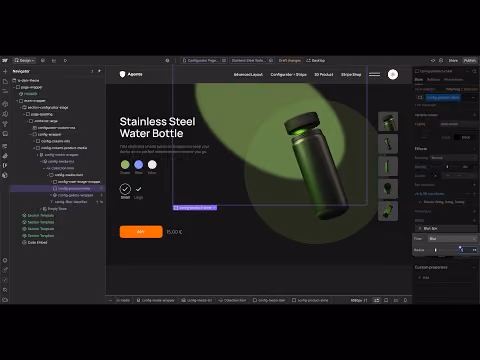The image size is (480, 360).
Task: Open the Configurator Page dropdown
Action: [x=203, y=60]
